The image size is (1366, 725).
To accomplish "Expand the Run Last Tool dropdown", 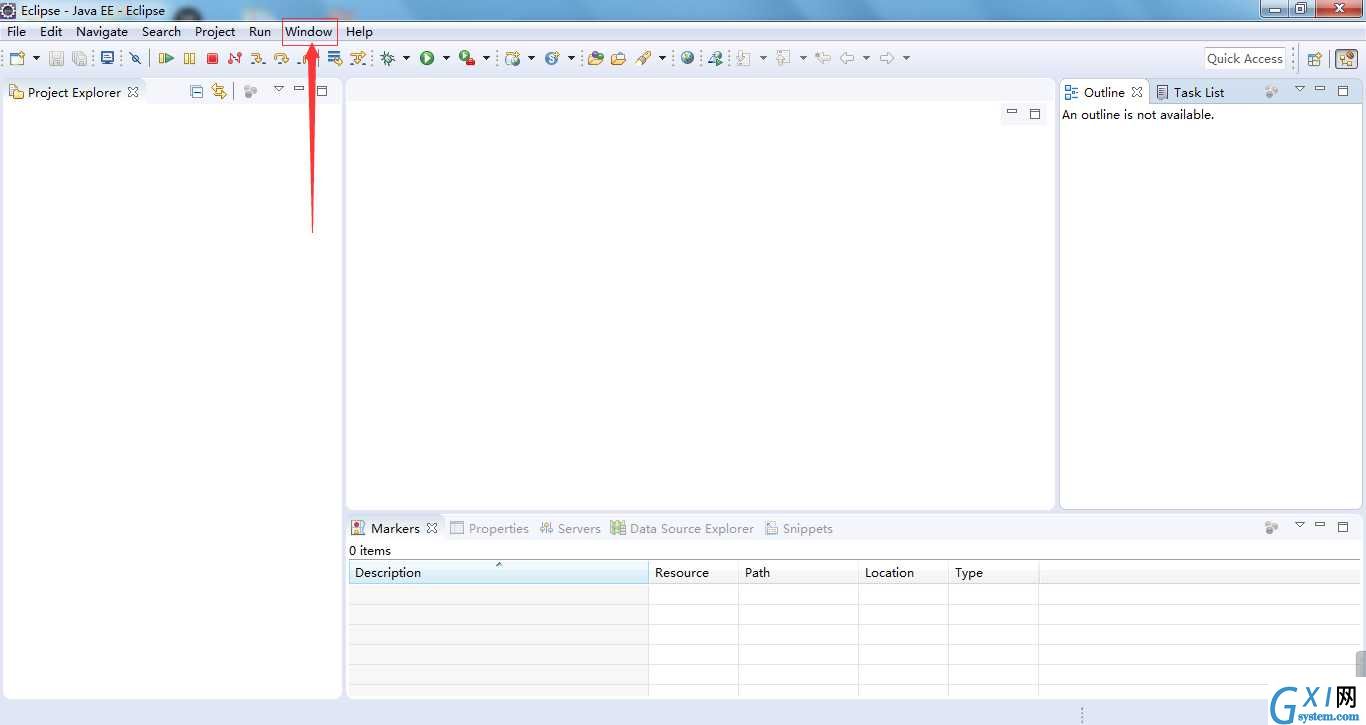I will click(486, 58).
